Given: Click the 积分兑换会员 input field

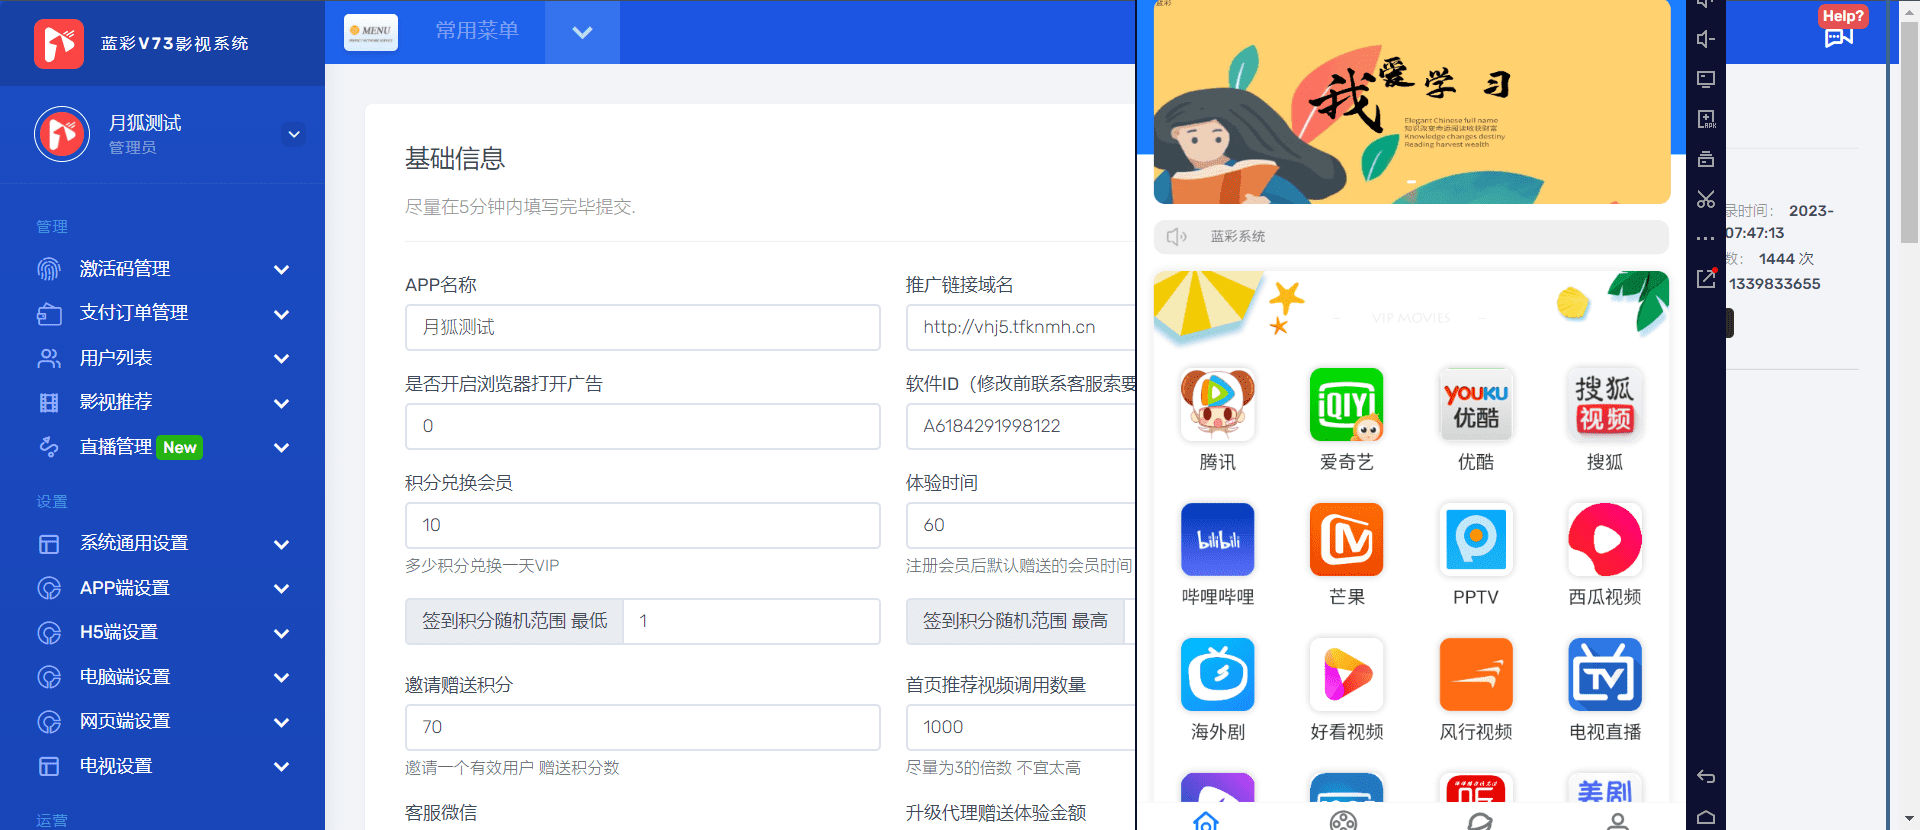Looking at the screenshot, I should click(642, 525).
